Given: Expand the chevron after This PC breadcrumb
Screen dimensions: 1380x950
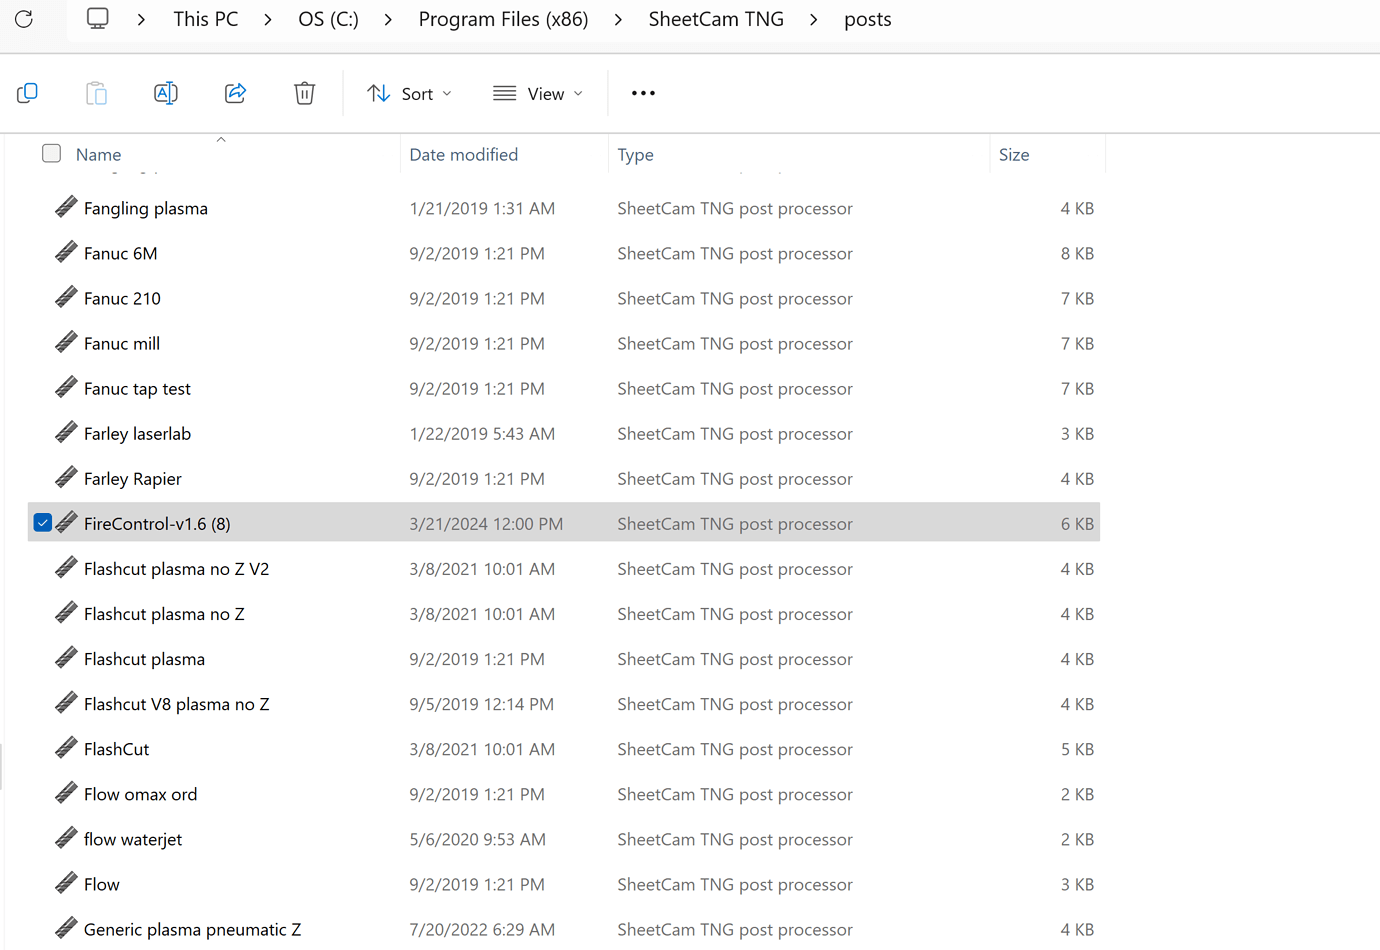Looking at the screenshot, I should tap(268, 20).
